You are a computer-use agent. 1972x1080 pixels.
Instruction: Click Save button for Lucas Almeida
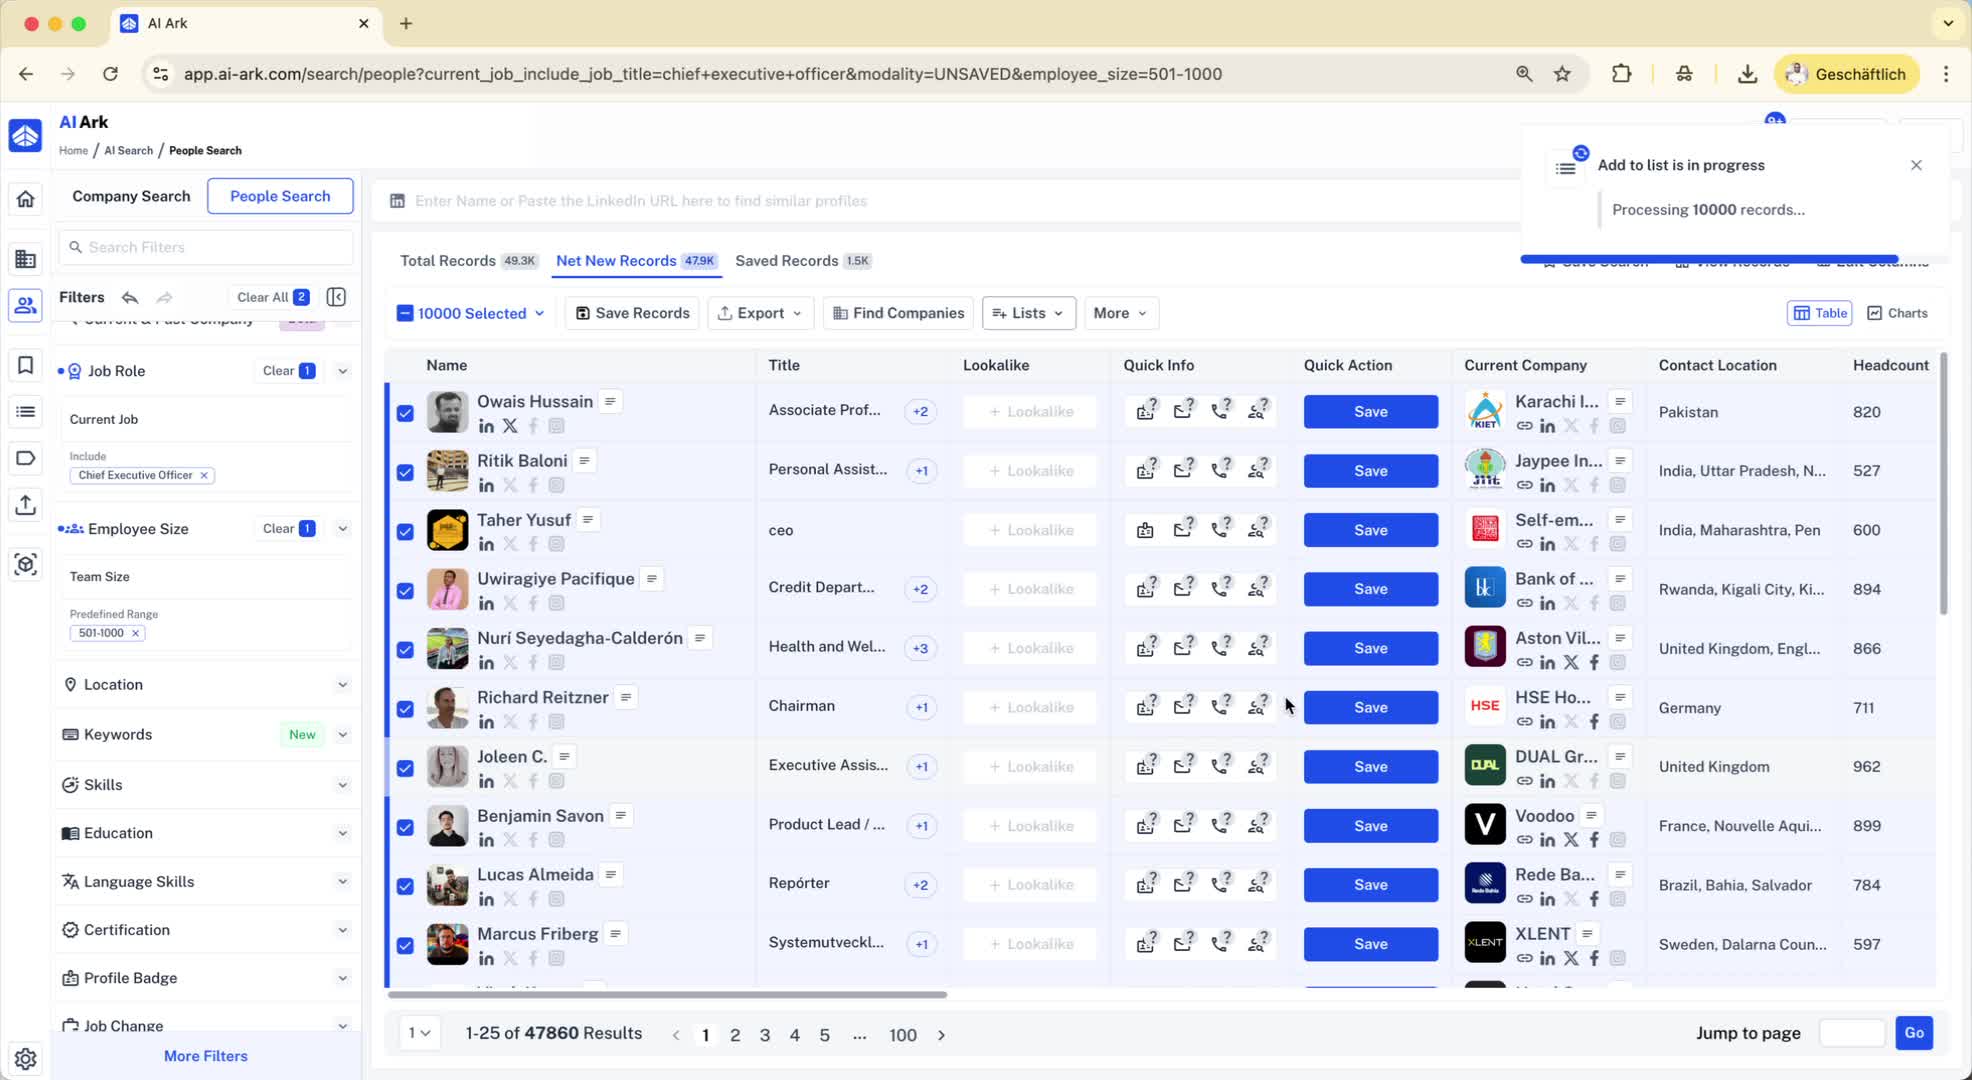pyautogui.click(x=1370, y=885)
